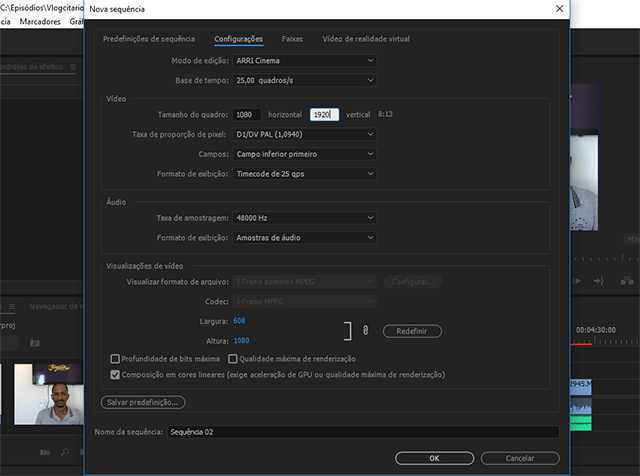Open Taxa de proporção de pixel dropdown
640x476 pixels.
point(304,134)
